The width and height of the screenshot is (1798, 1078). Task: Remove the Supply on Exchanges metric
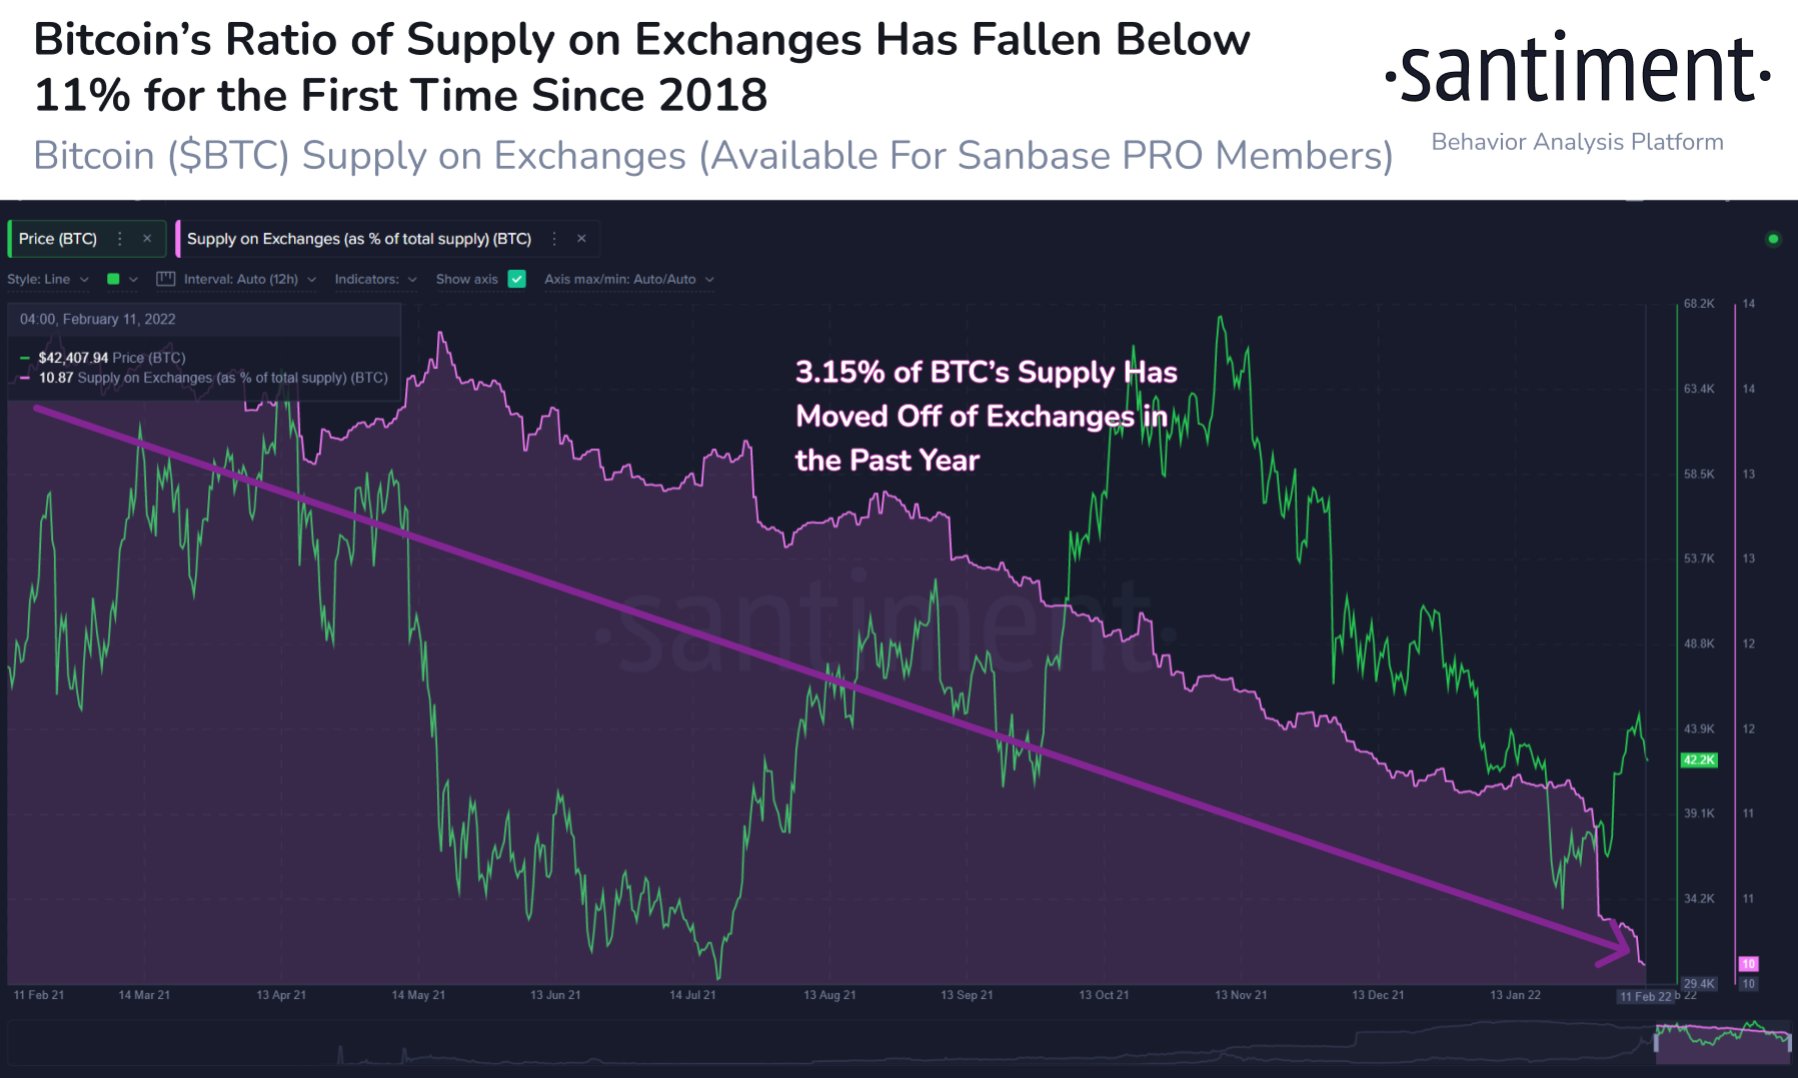coord(582,238)
